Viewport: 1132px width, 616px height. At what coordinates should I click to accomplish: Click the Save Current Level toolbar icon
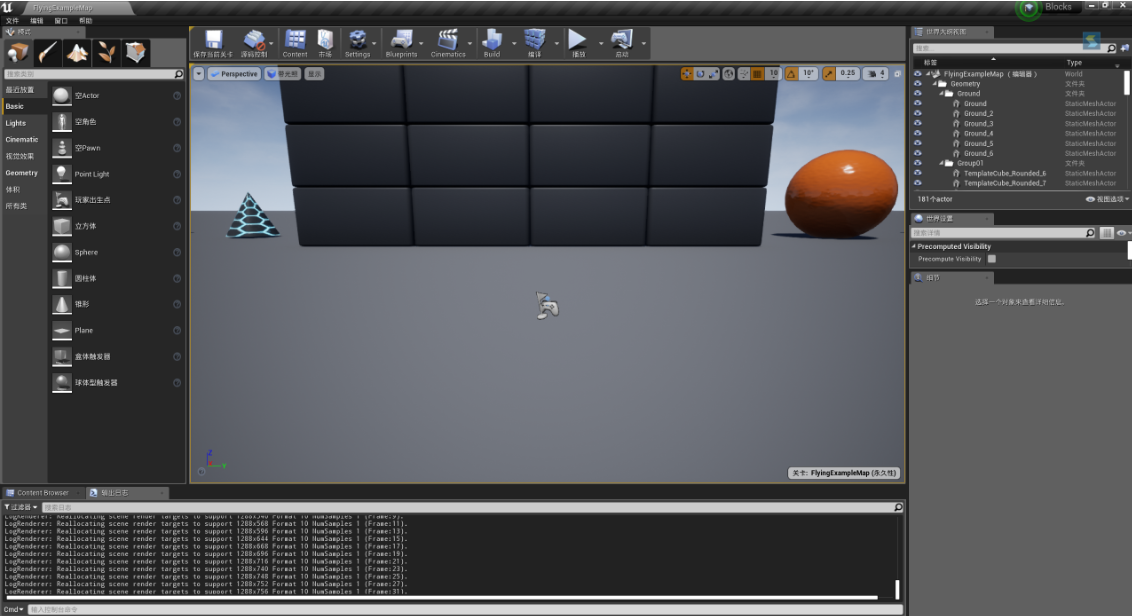[x=212, y=40]
